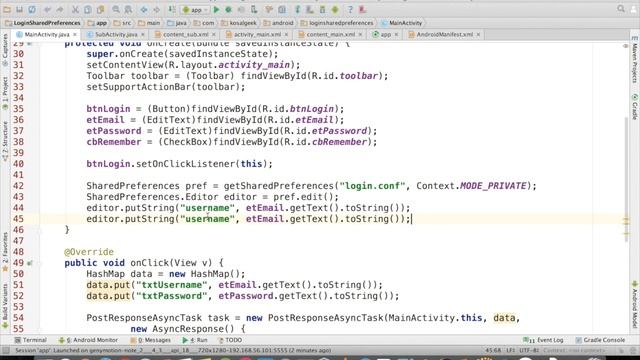Image resolution: width=640 pixels, height=360 pixels.
Task: Open the 4: Run panel
Action: pos(195,340)
